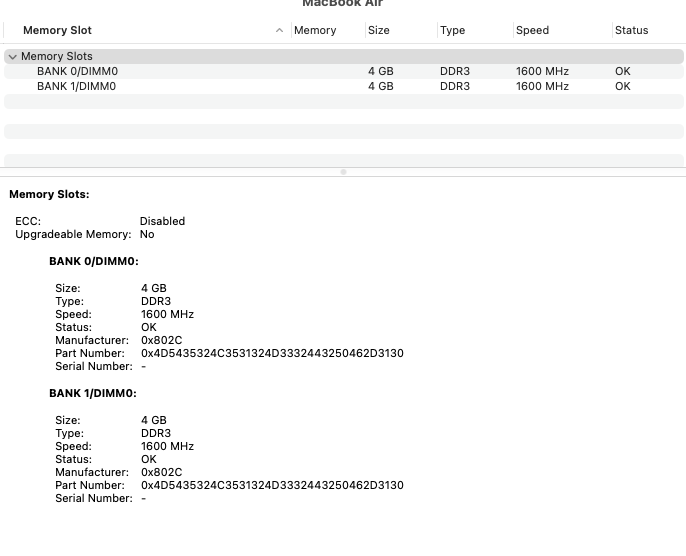Screen dimensions: 686x556
Task: Click OK status cell for BANK 0/DIMM0 row
Action: [623, 71]
